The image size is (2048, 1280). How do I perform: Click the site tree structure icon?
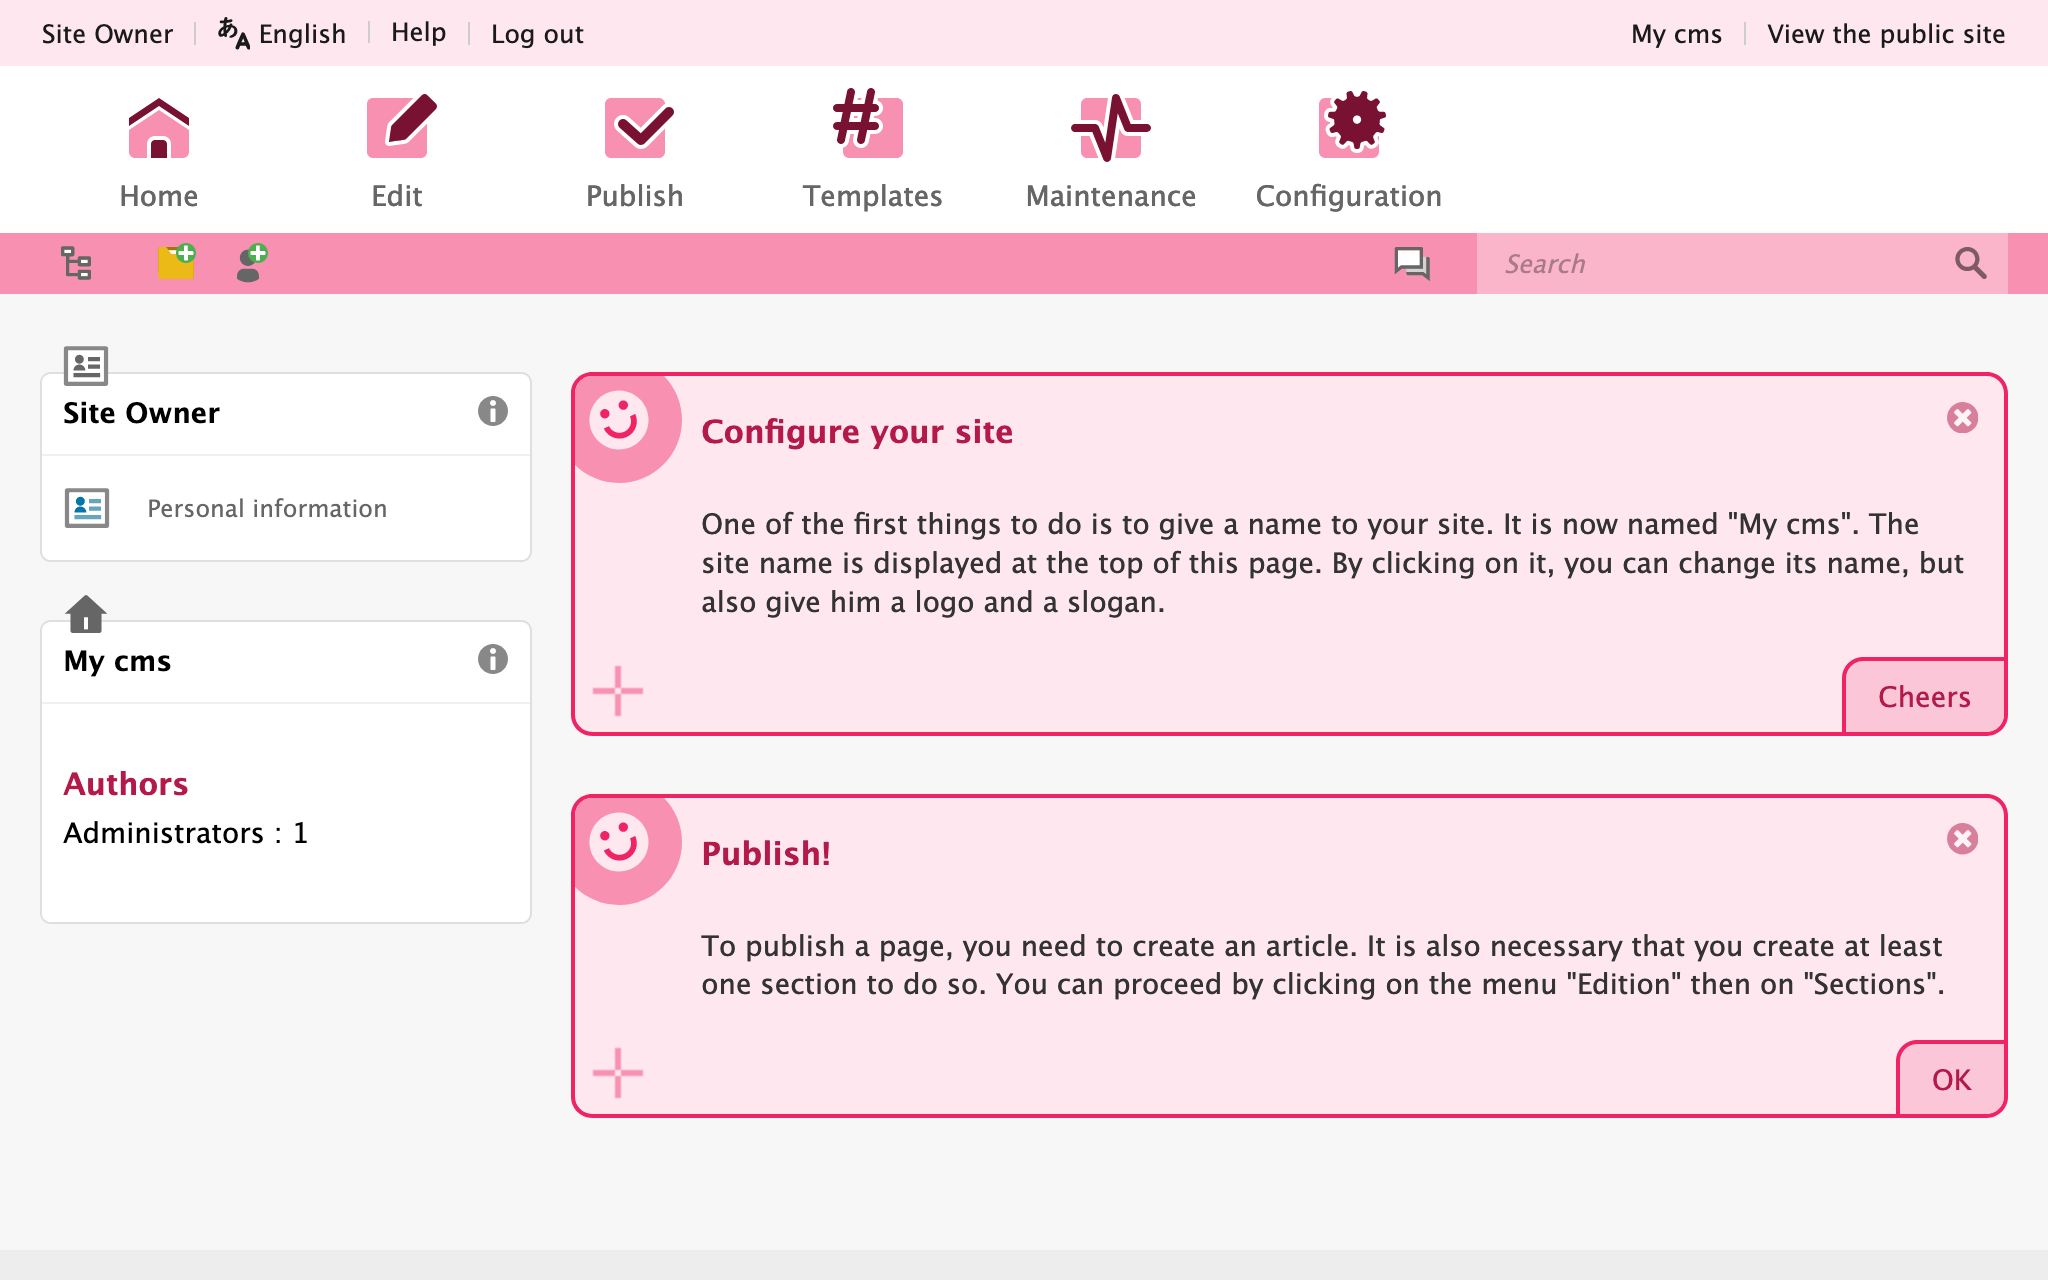click(76, 263)
